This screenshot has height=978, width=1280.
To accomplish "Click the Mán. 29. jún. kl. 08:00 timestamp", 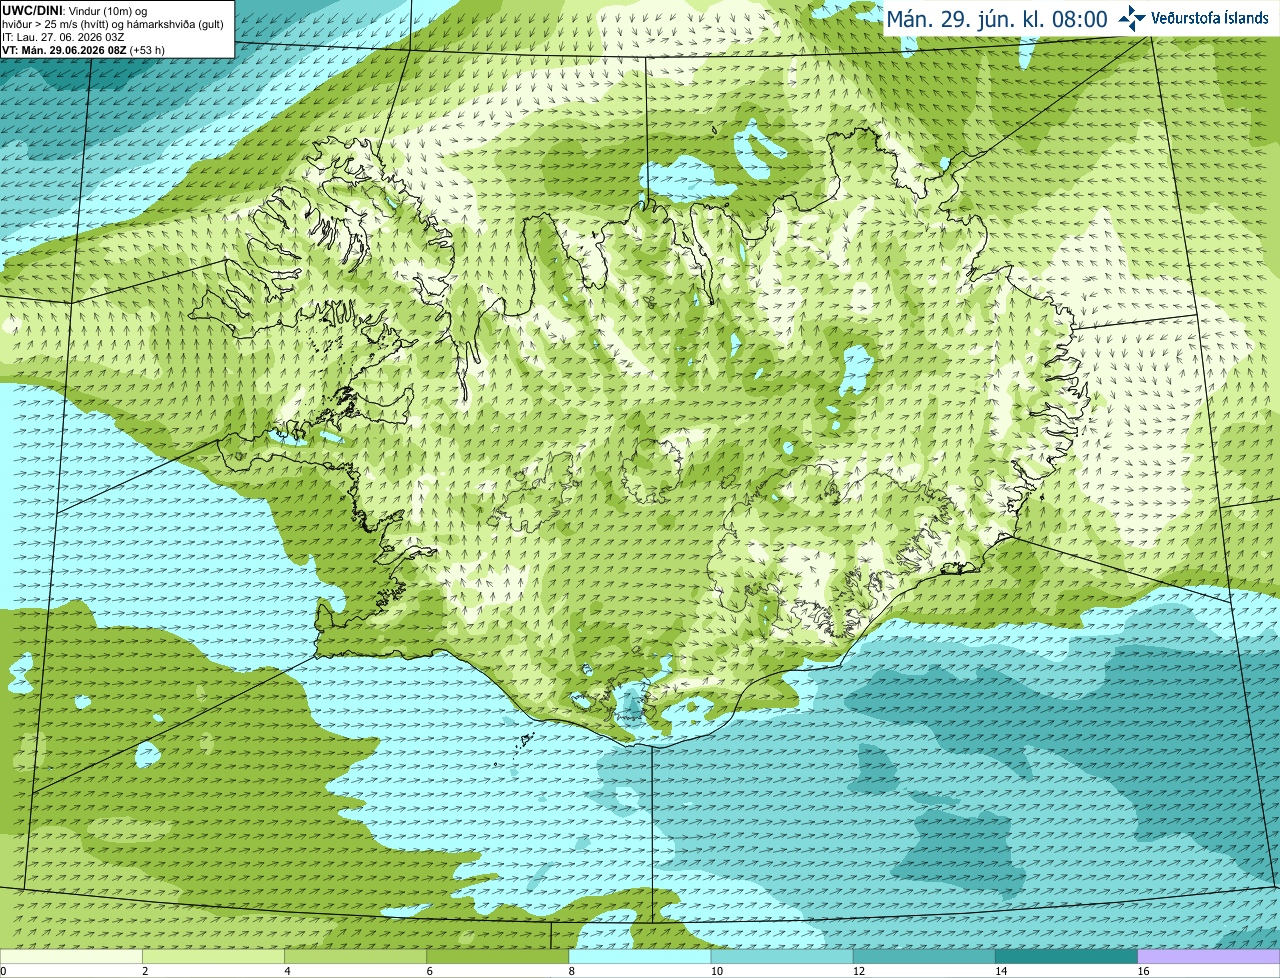I will click(997, 19).
